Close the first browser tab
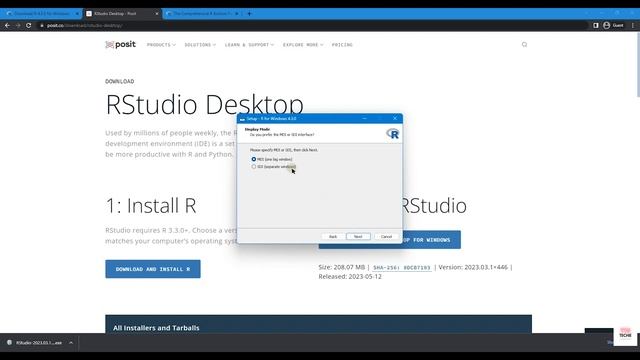The width and height of the screenshot is (640, 360). [x=77, y=13]
